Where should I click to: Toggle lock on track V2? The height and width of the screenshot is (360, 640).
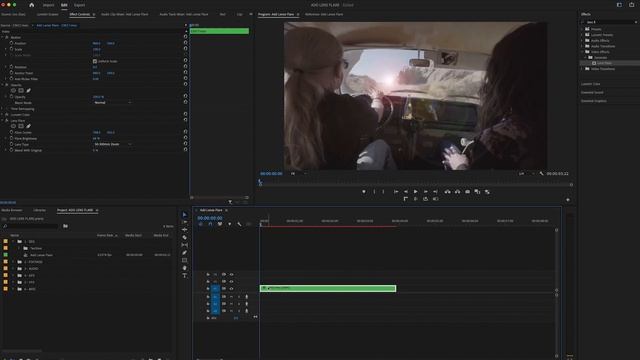(208, 282)
